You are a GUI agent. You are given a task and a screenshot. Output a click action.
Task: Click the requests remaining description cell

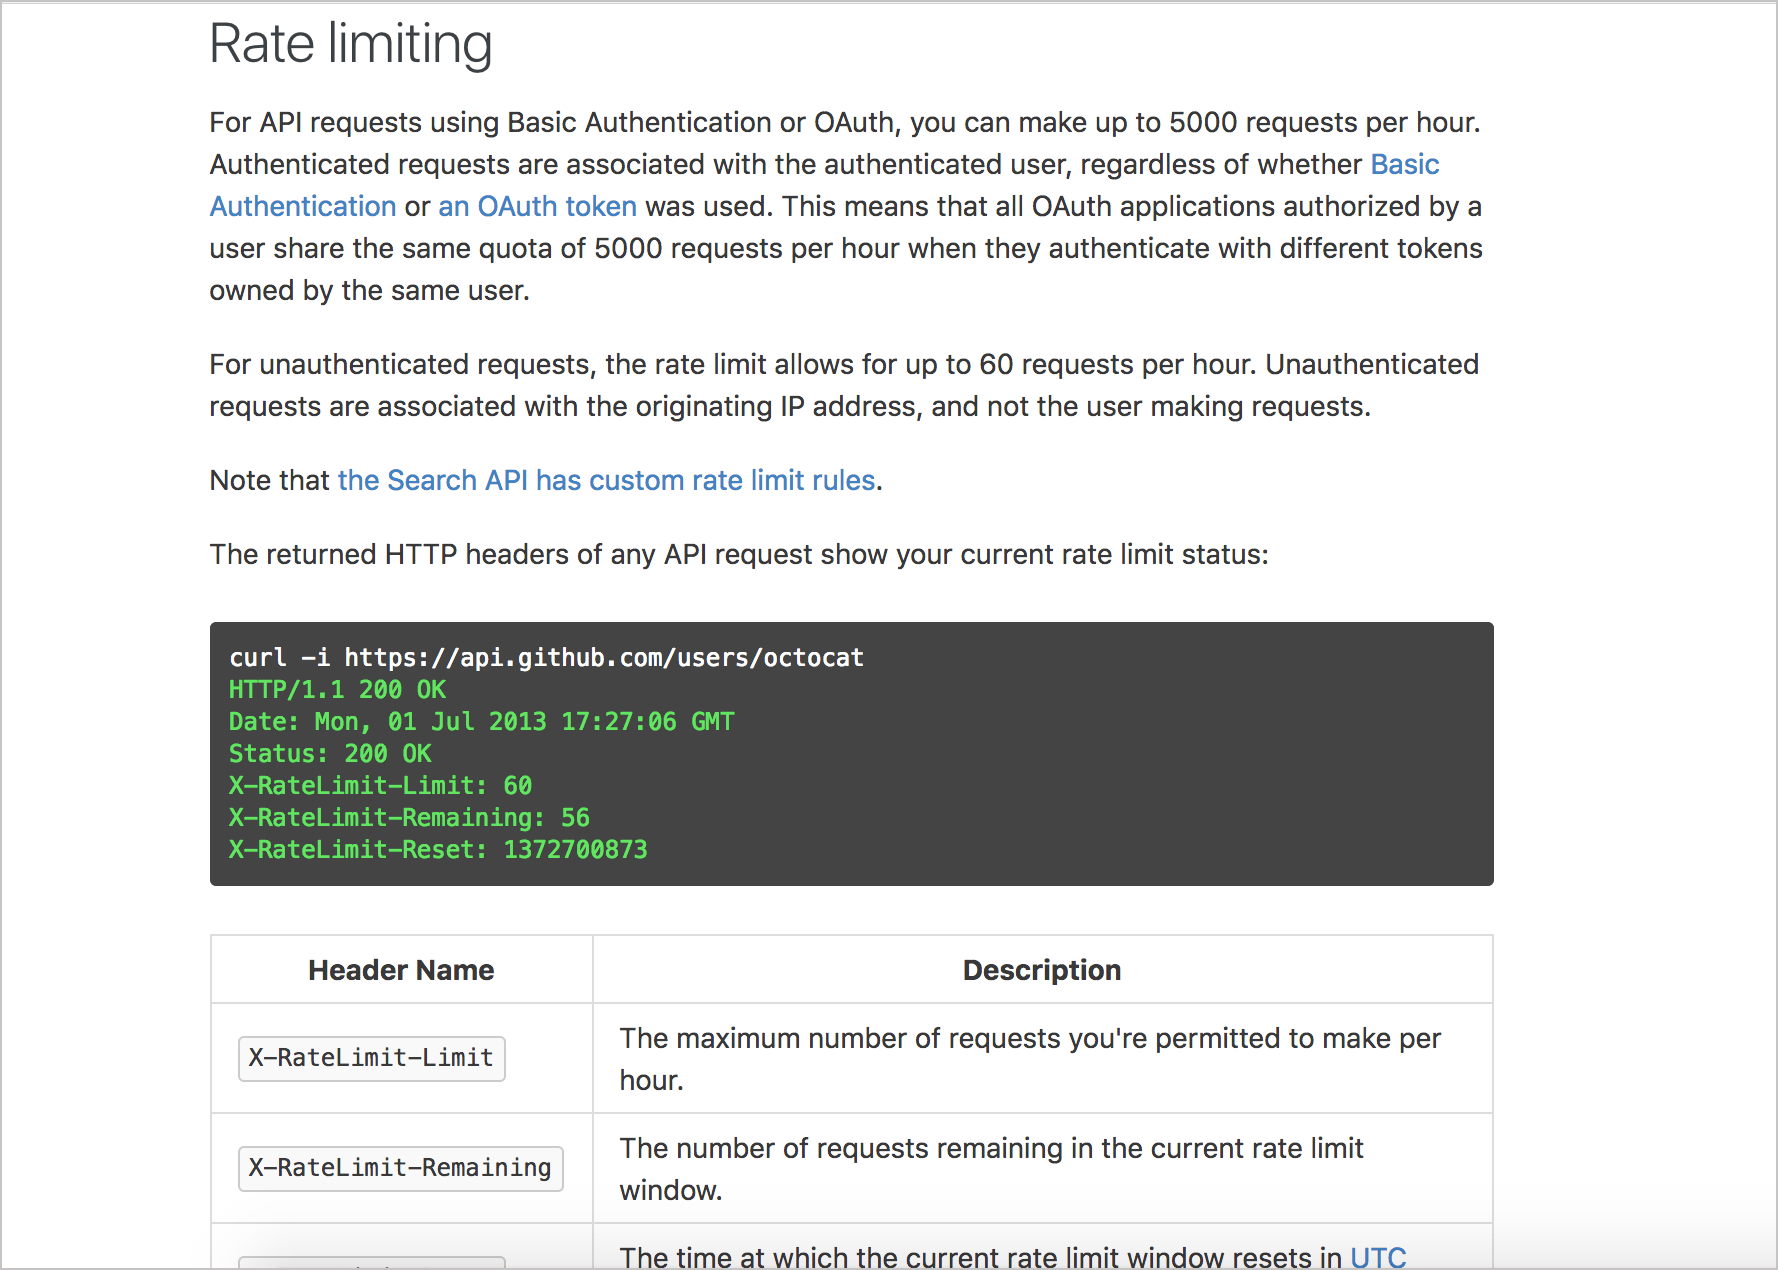(x=991, y=1168)
